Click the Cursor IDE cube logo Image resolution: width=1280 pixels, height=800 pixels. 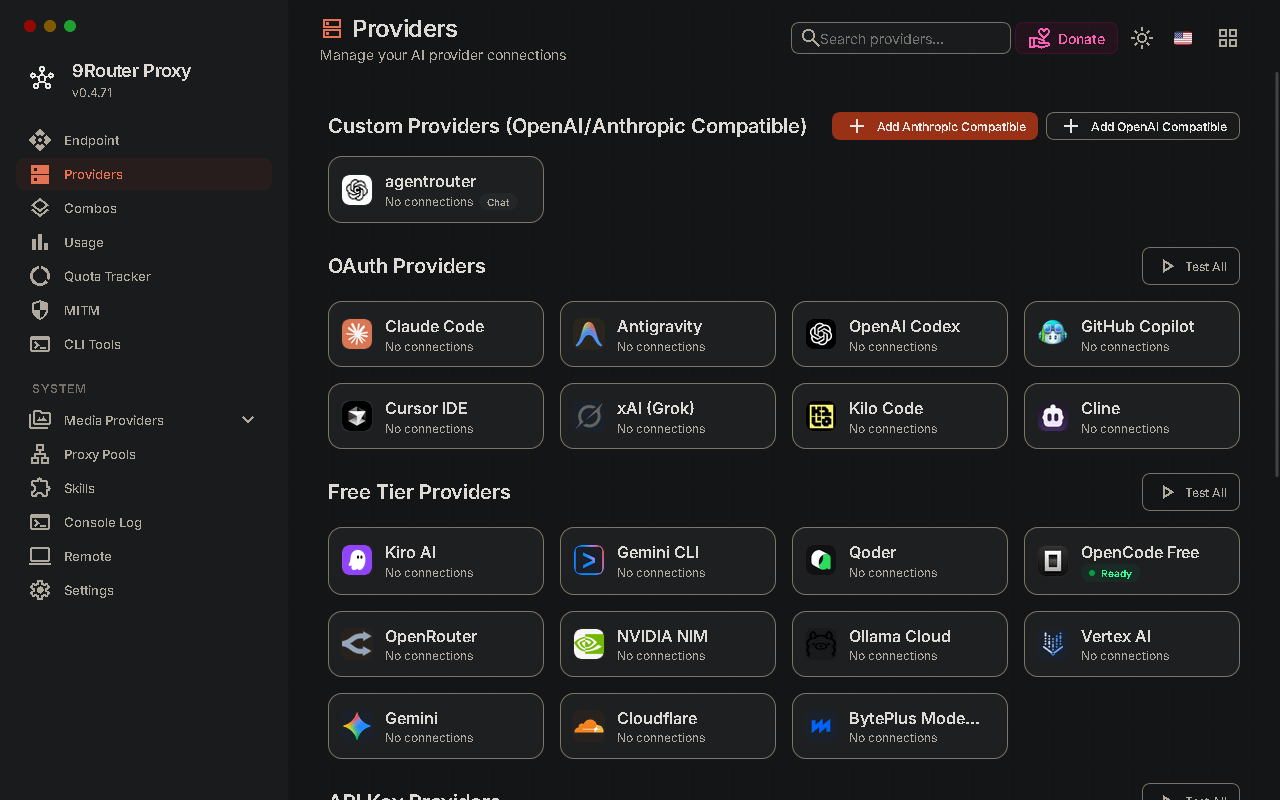pyautogui.click(x=357, y=416)
